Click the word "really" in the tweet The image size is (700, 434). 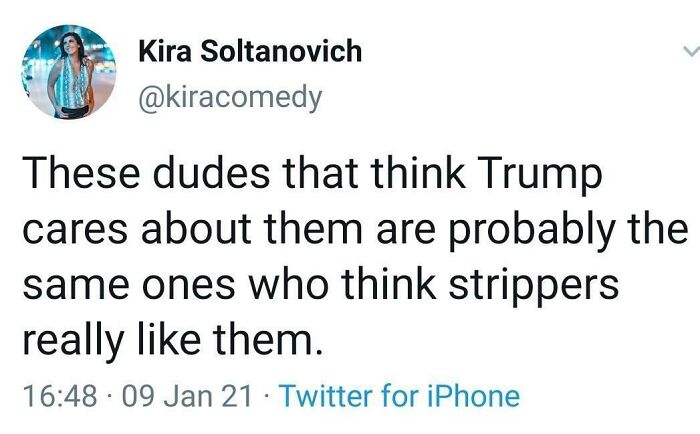[73, 341]
